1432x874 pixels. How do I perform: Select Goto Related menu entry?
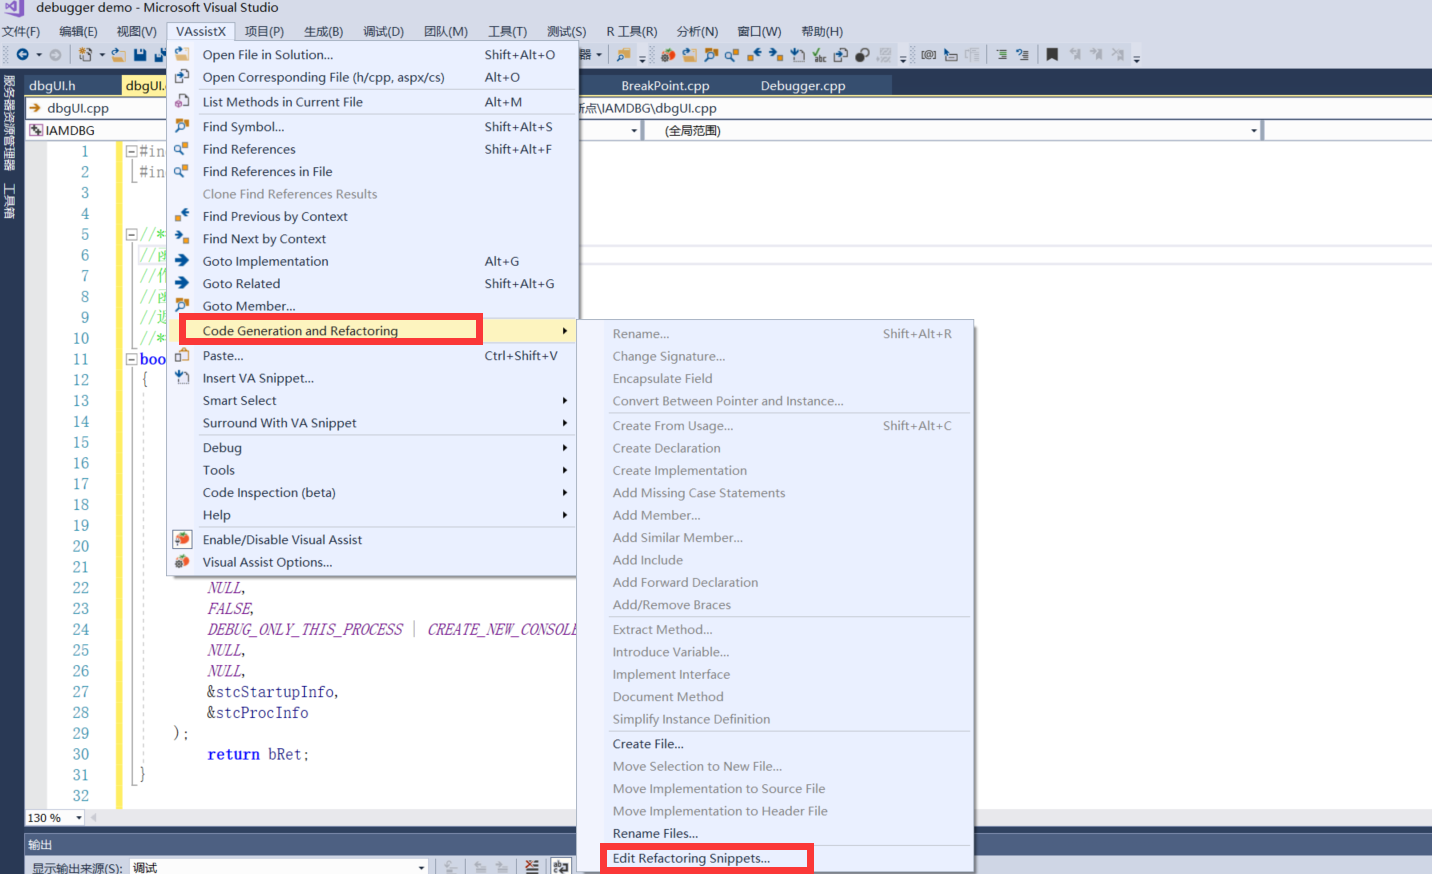pos(372,284)
